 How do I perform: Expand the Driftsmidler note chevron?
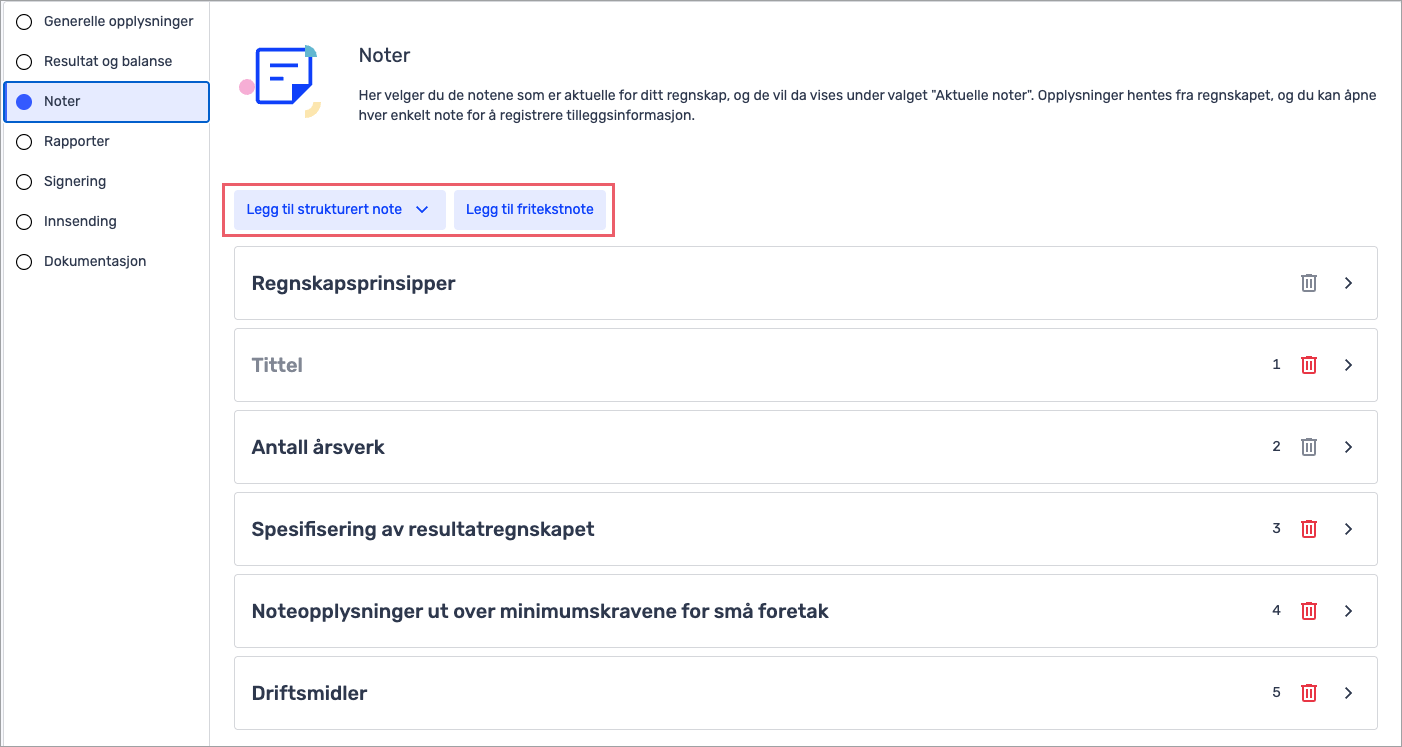tap(1348, 693)
